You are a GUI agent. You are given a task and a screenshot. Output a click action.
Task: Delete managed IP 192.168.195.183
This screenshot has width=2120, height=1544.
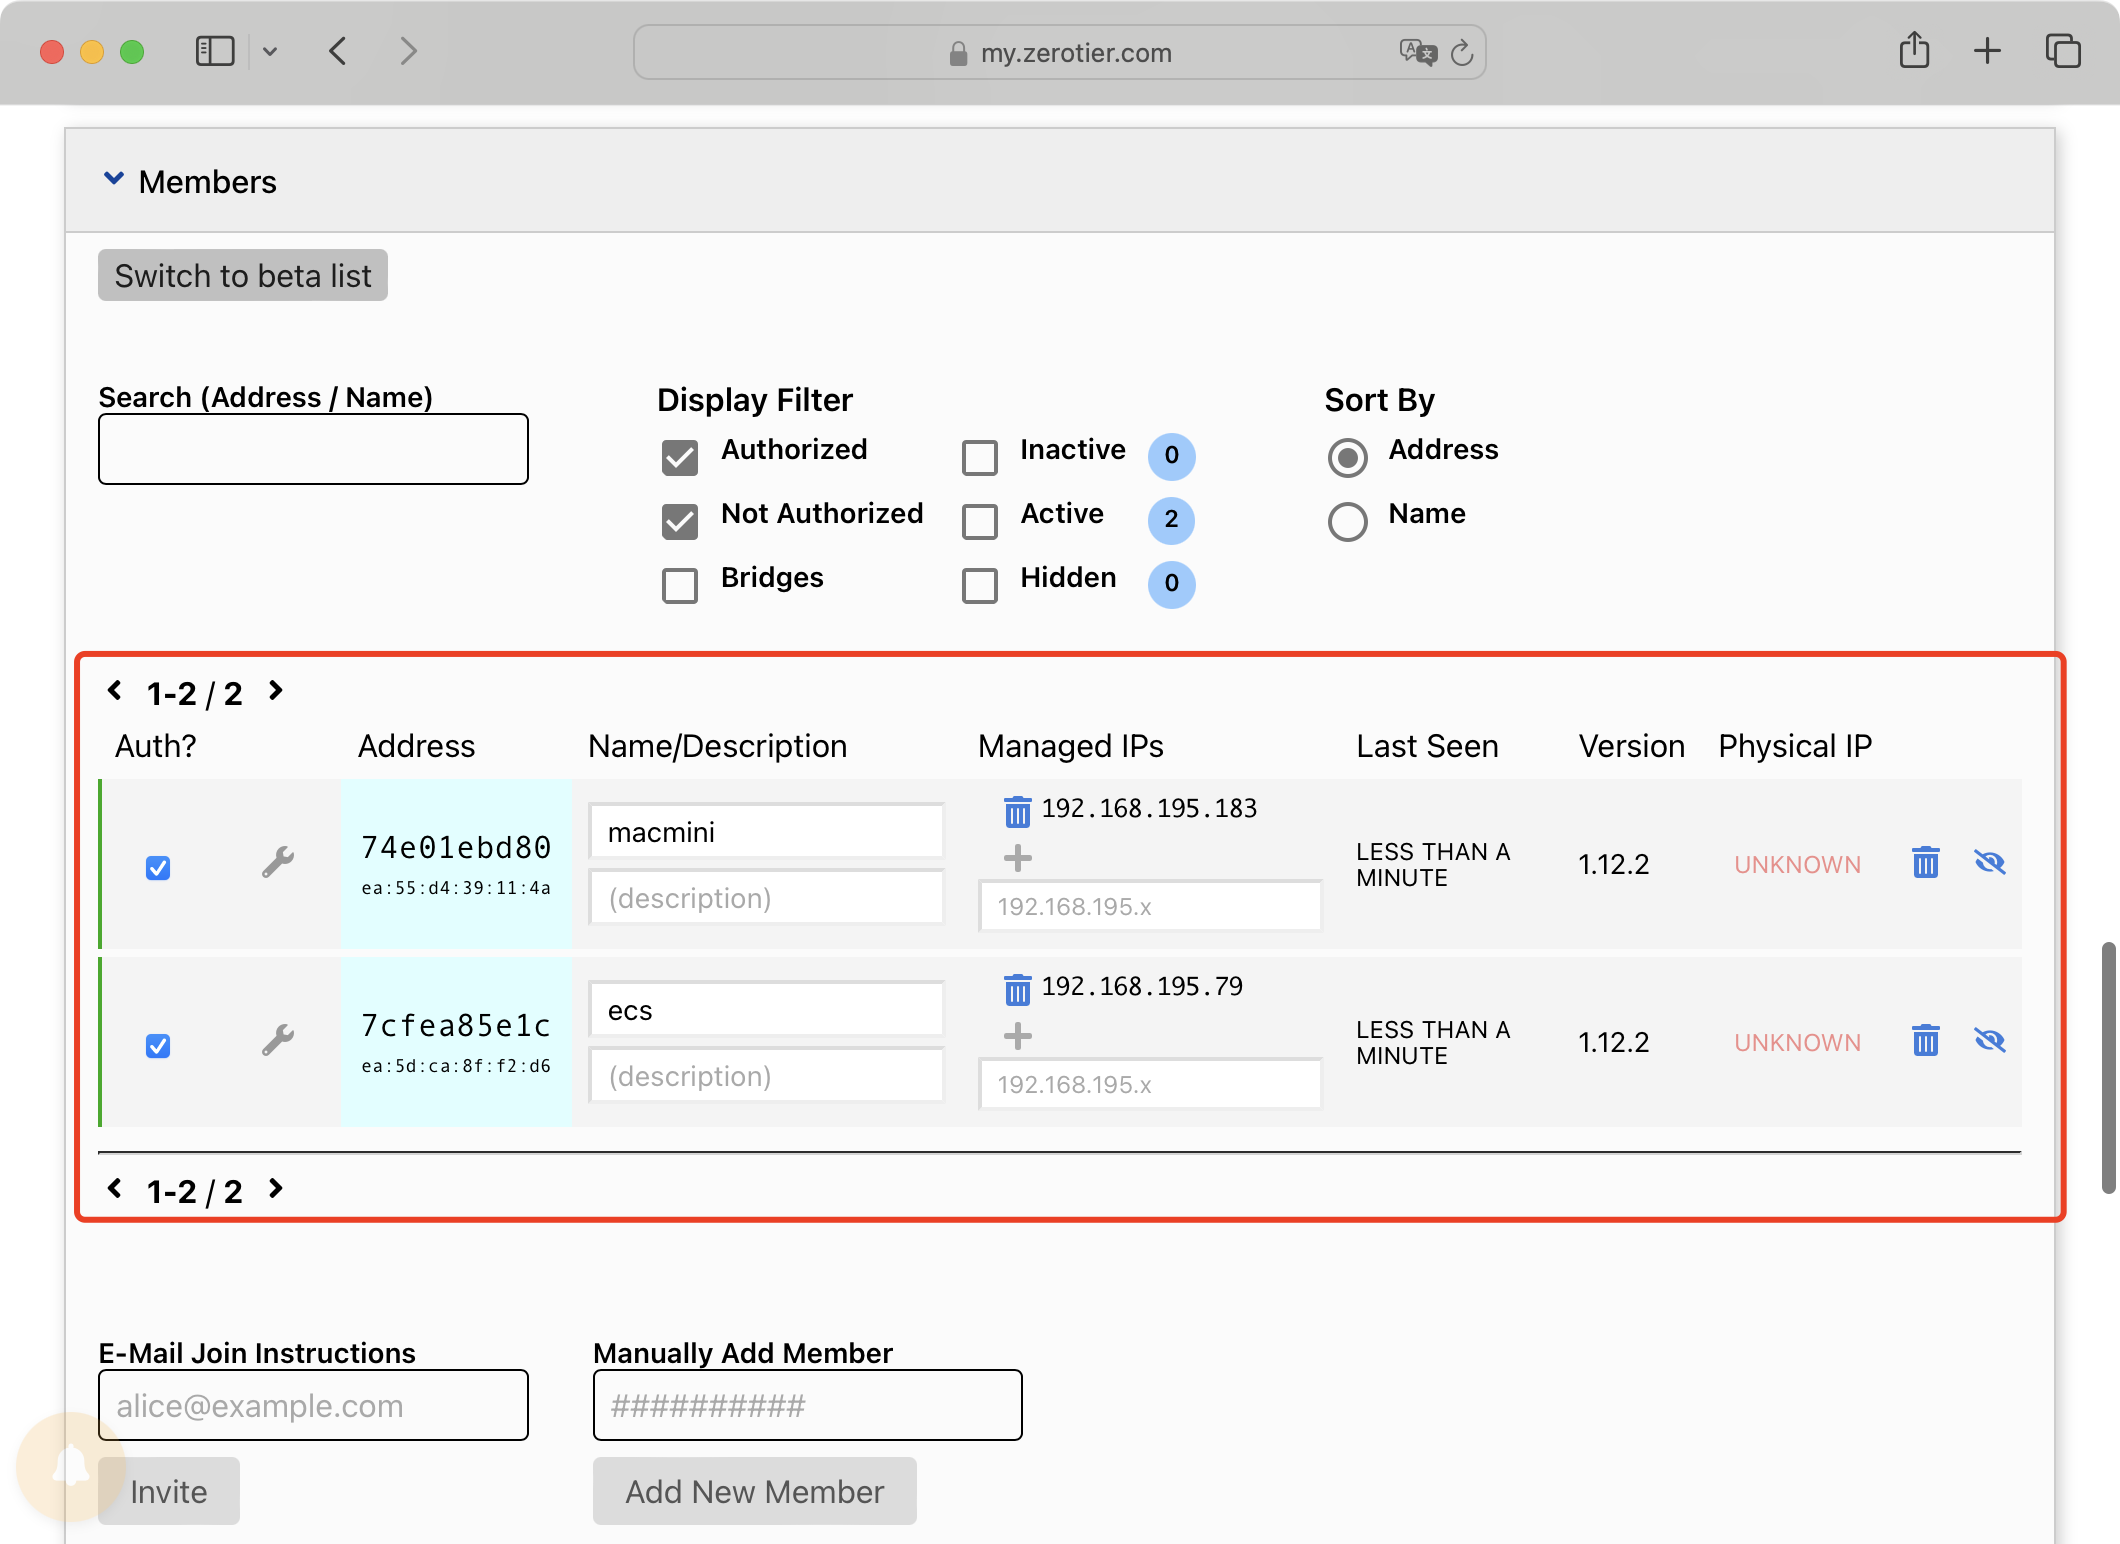click(x=1017, y=811)
